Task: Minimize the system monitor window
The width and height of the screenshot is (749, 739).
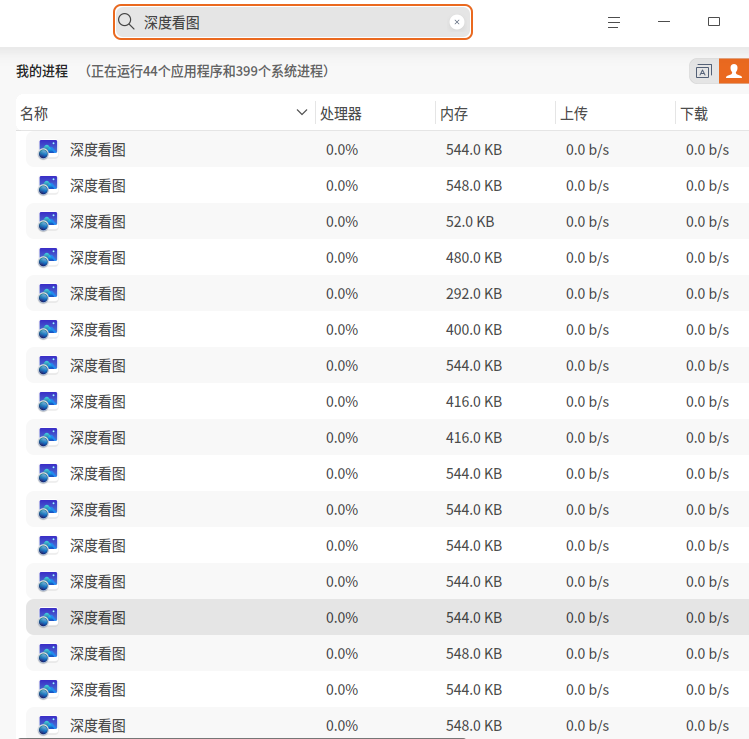Action: pyautogui.click(x=663, y=21)
